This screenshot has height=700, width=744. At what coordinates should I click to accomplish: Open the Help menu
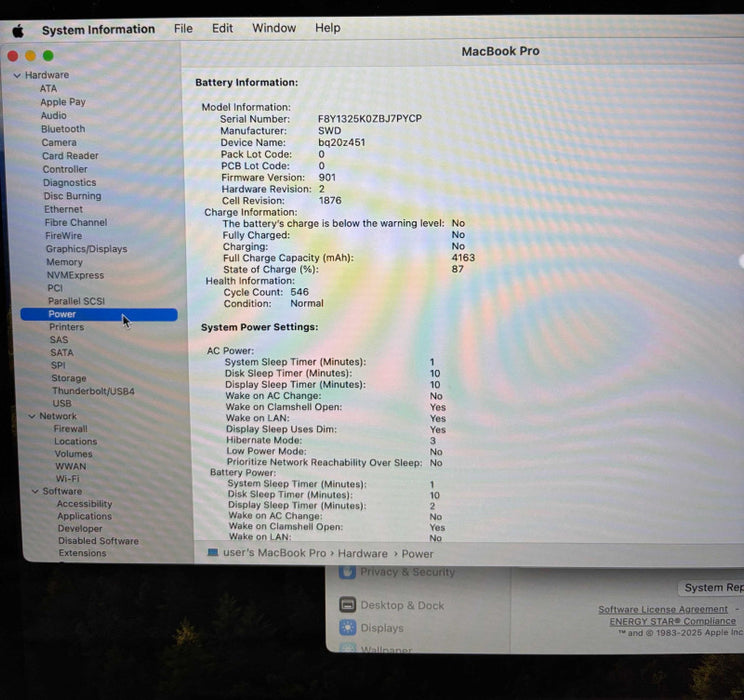pos(327,28)
